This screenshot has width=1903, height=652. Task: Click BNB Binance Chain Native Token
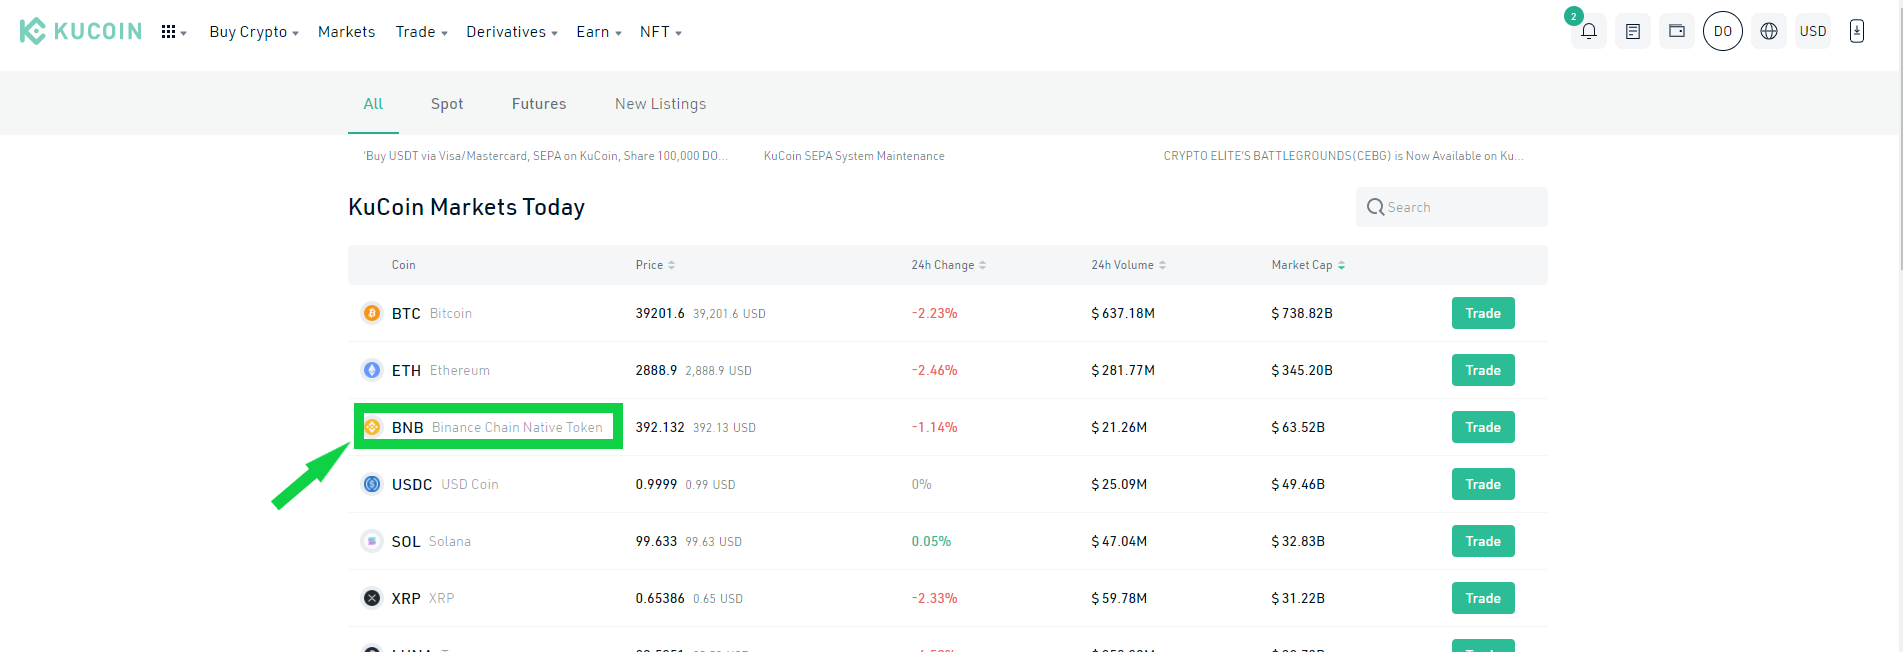click(497, 427)
